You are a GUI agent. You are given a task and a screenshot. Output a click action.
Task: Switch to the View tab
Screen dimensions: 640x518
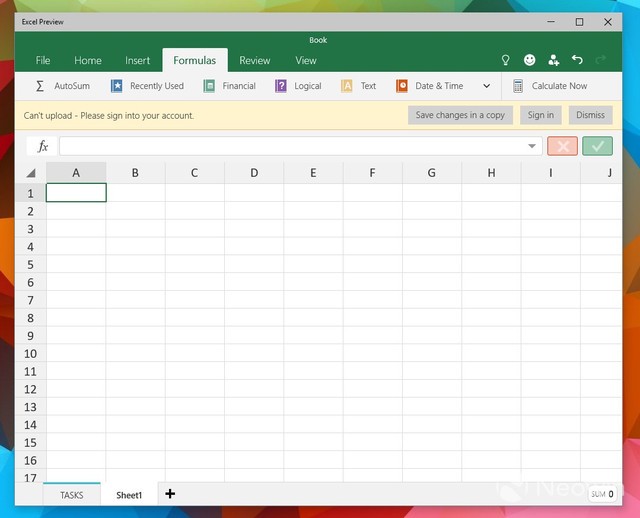[x=306, y=60]
